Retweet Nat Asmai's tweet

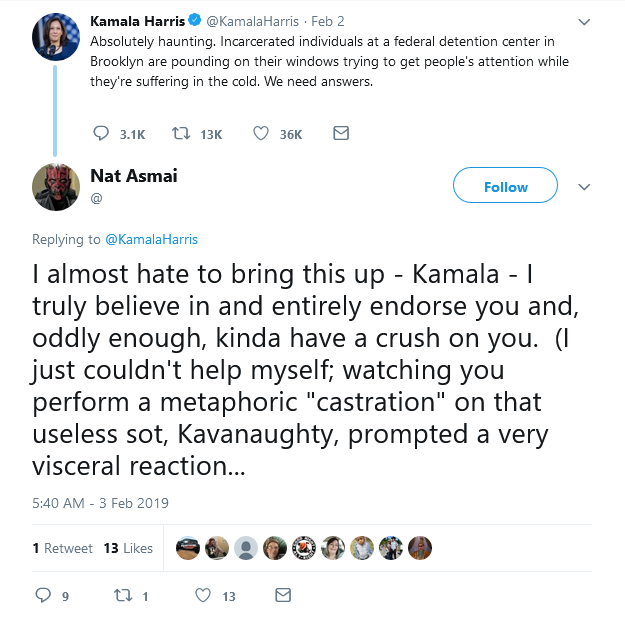tap(123, 596)
